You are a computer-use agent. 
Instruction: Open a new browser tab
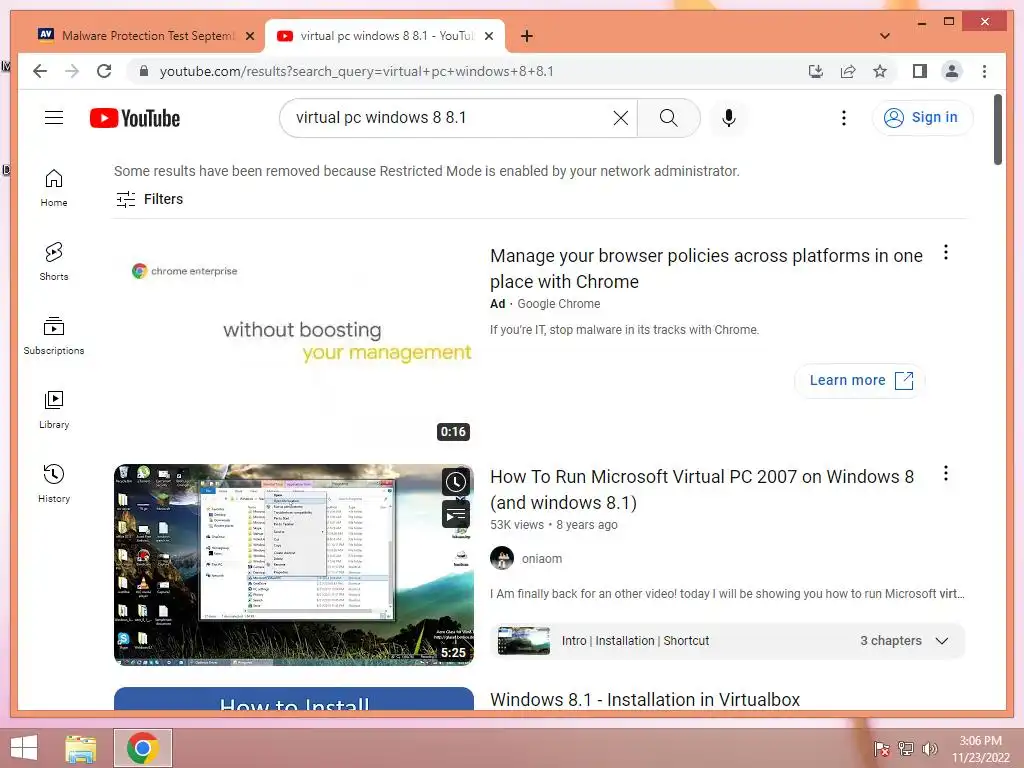[527, 36]
